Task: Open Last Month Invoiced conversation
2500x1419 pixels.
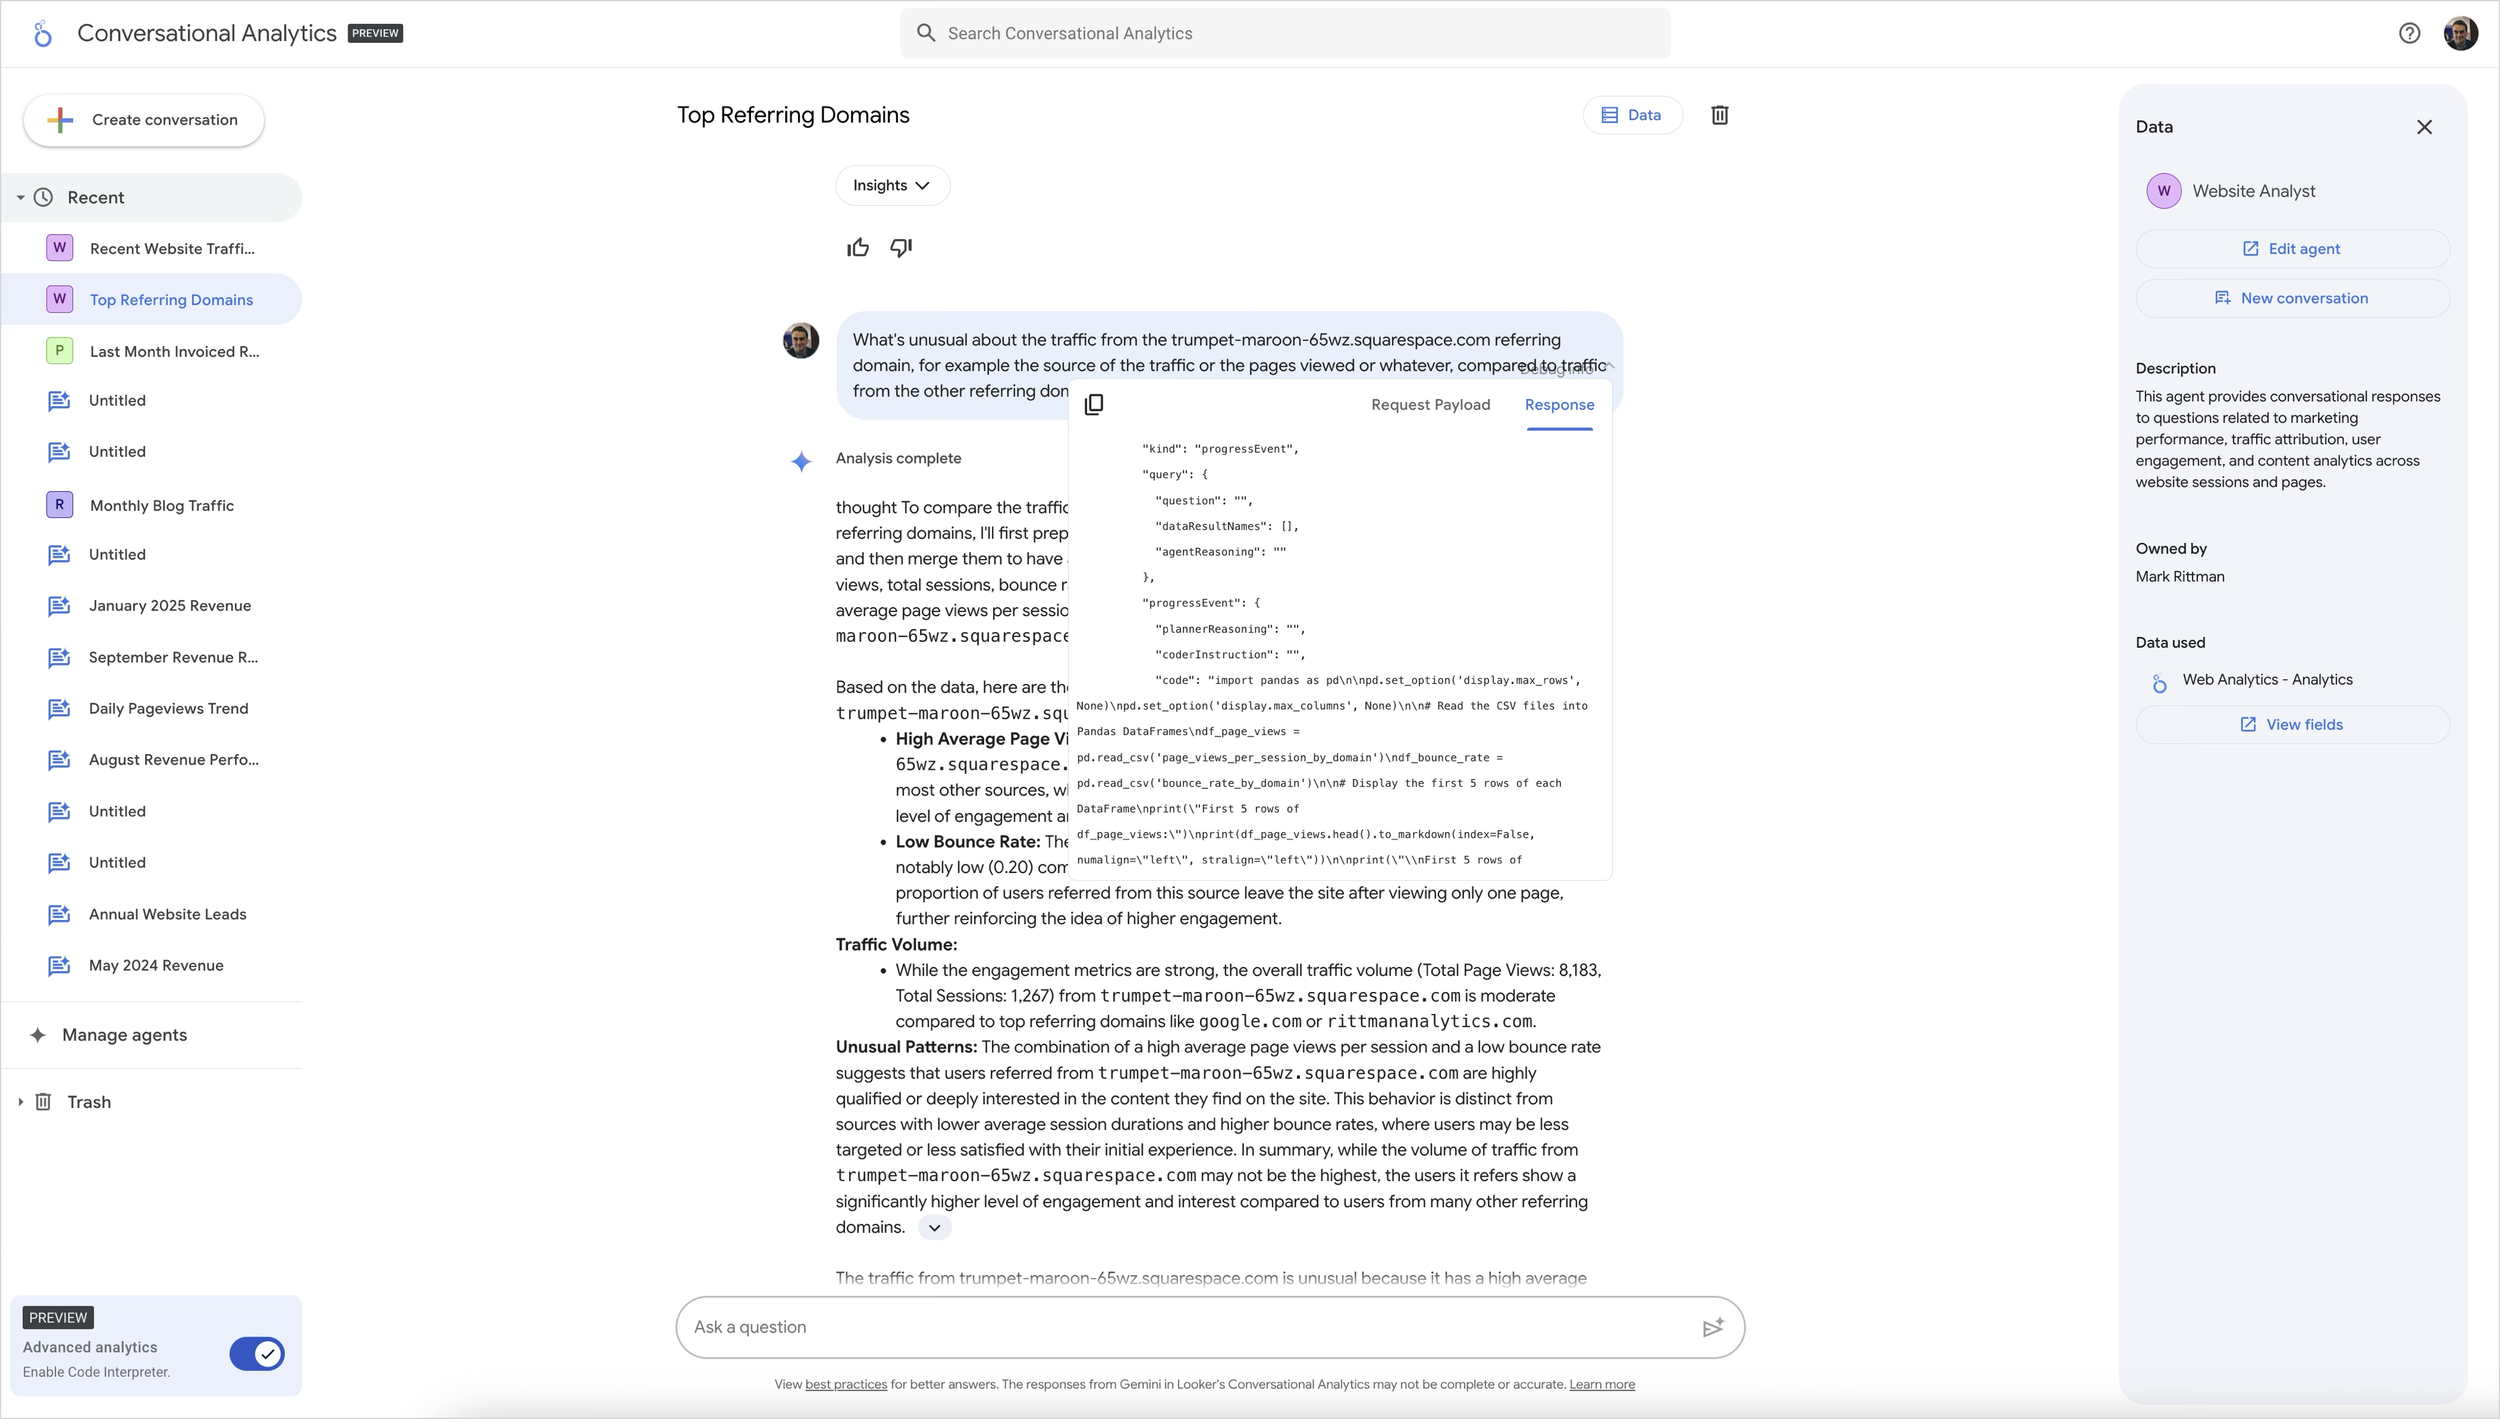Action: (151, 351)
